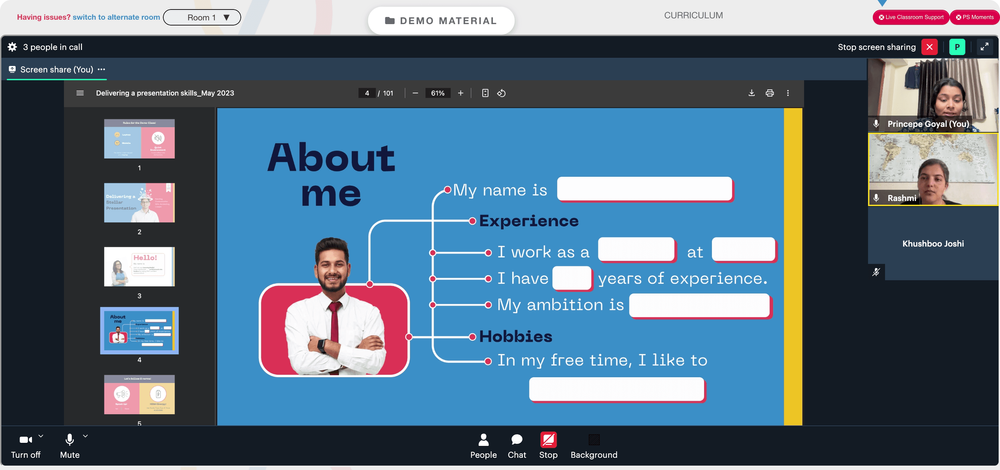The image size is (1000, 470).
Task: Select the Room 1 dropdown
Action: (x=202, y=17)
